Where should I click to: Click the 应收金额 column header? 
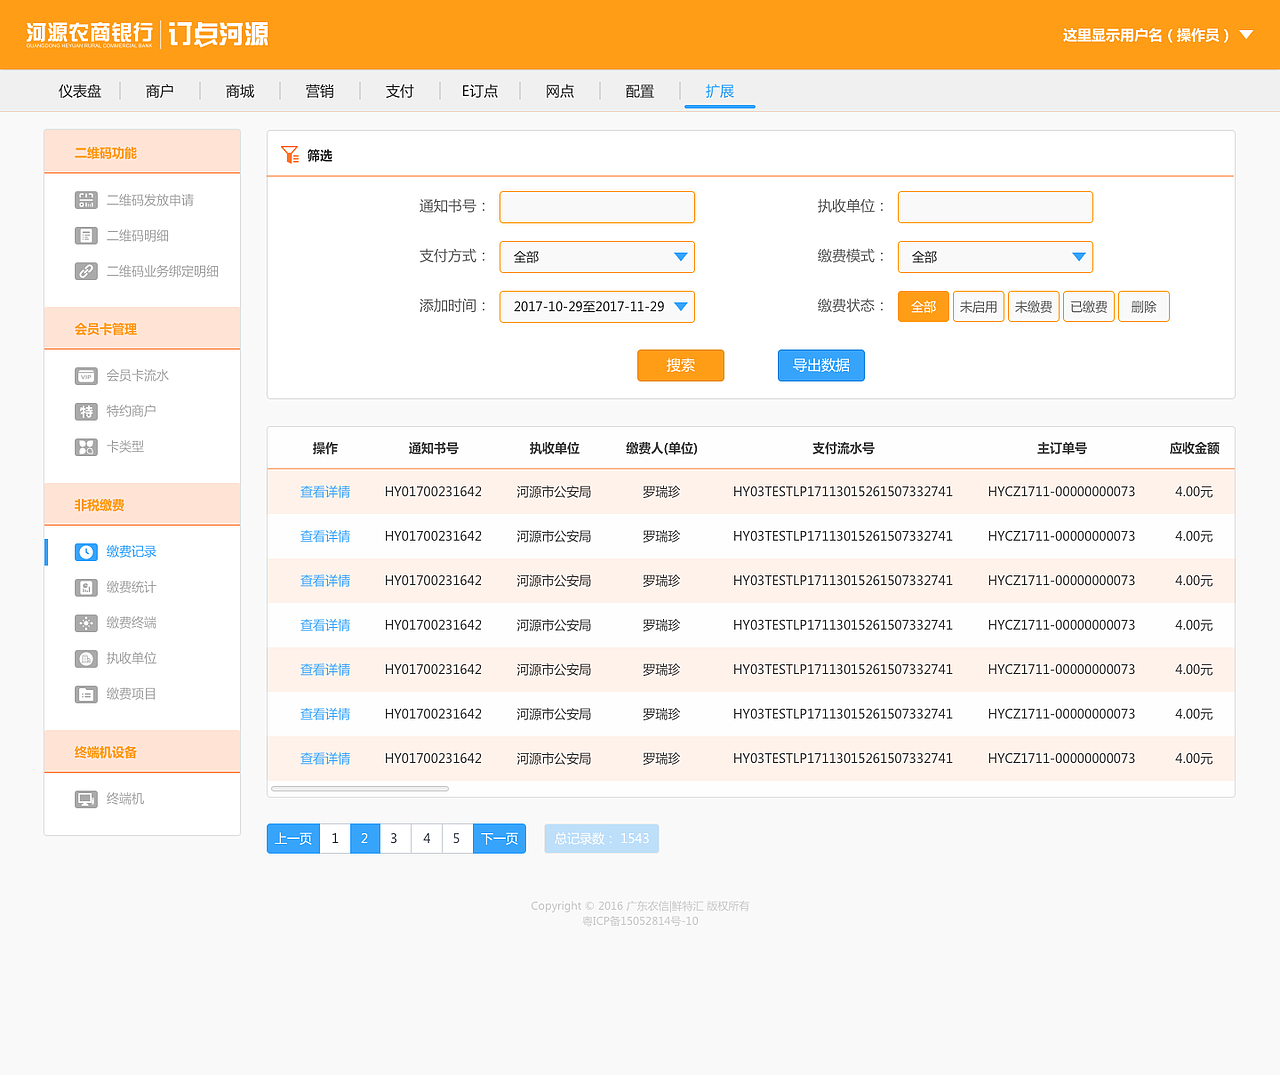(x=1194, y=449)
